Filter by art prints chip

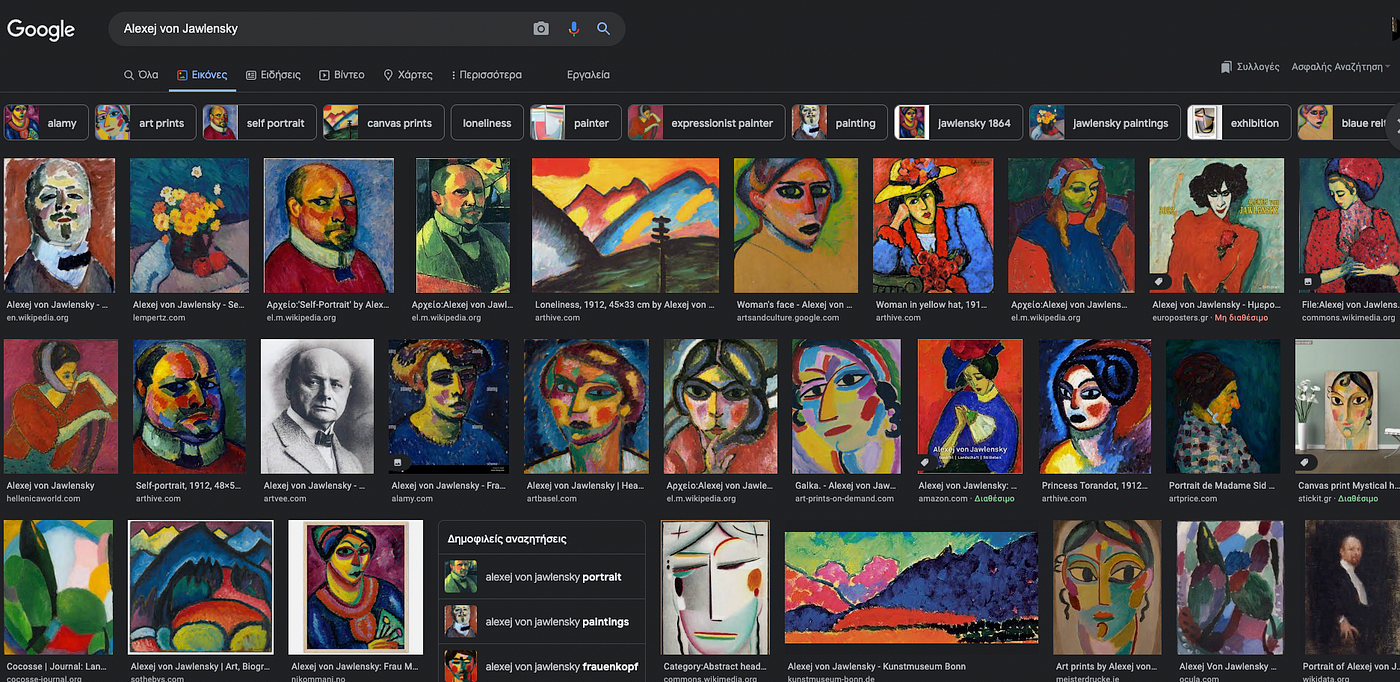(x=145, y=123)
